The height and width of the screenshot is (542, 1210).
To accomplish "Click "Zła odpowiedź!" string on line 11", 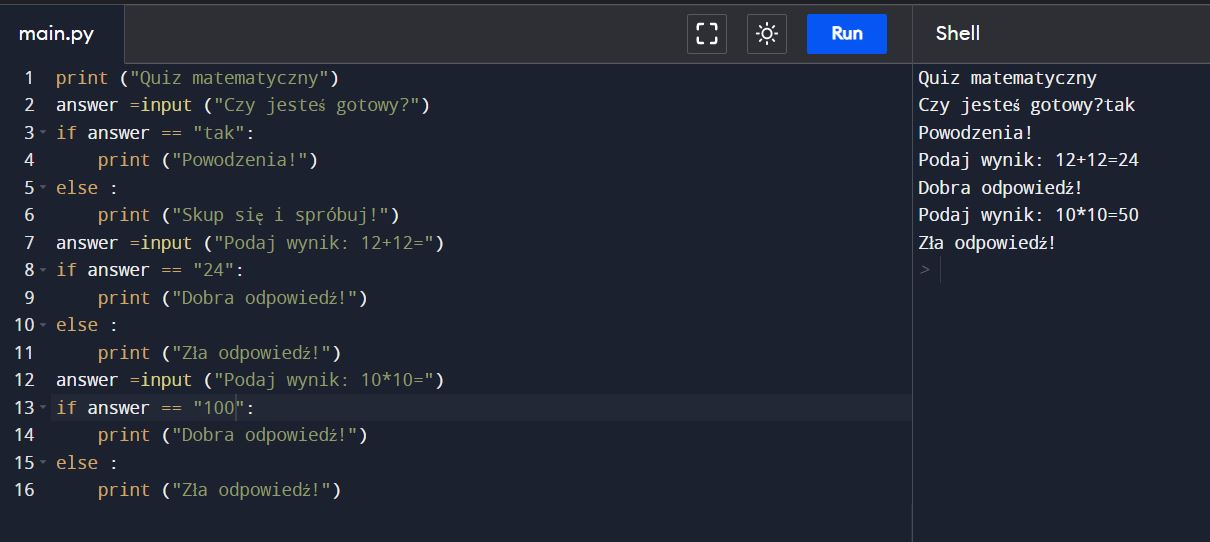I will point(252,353).
